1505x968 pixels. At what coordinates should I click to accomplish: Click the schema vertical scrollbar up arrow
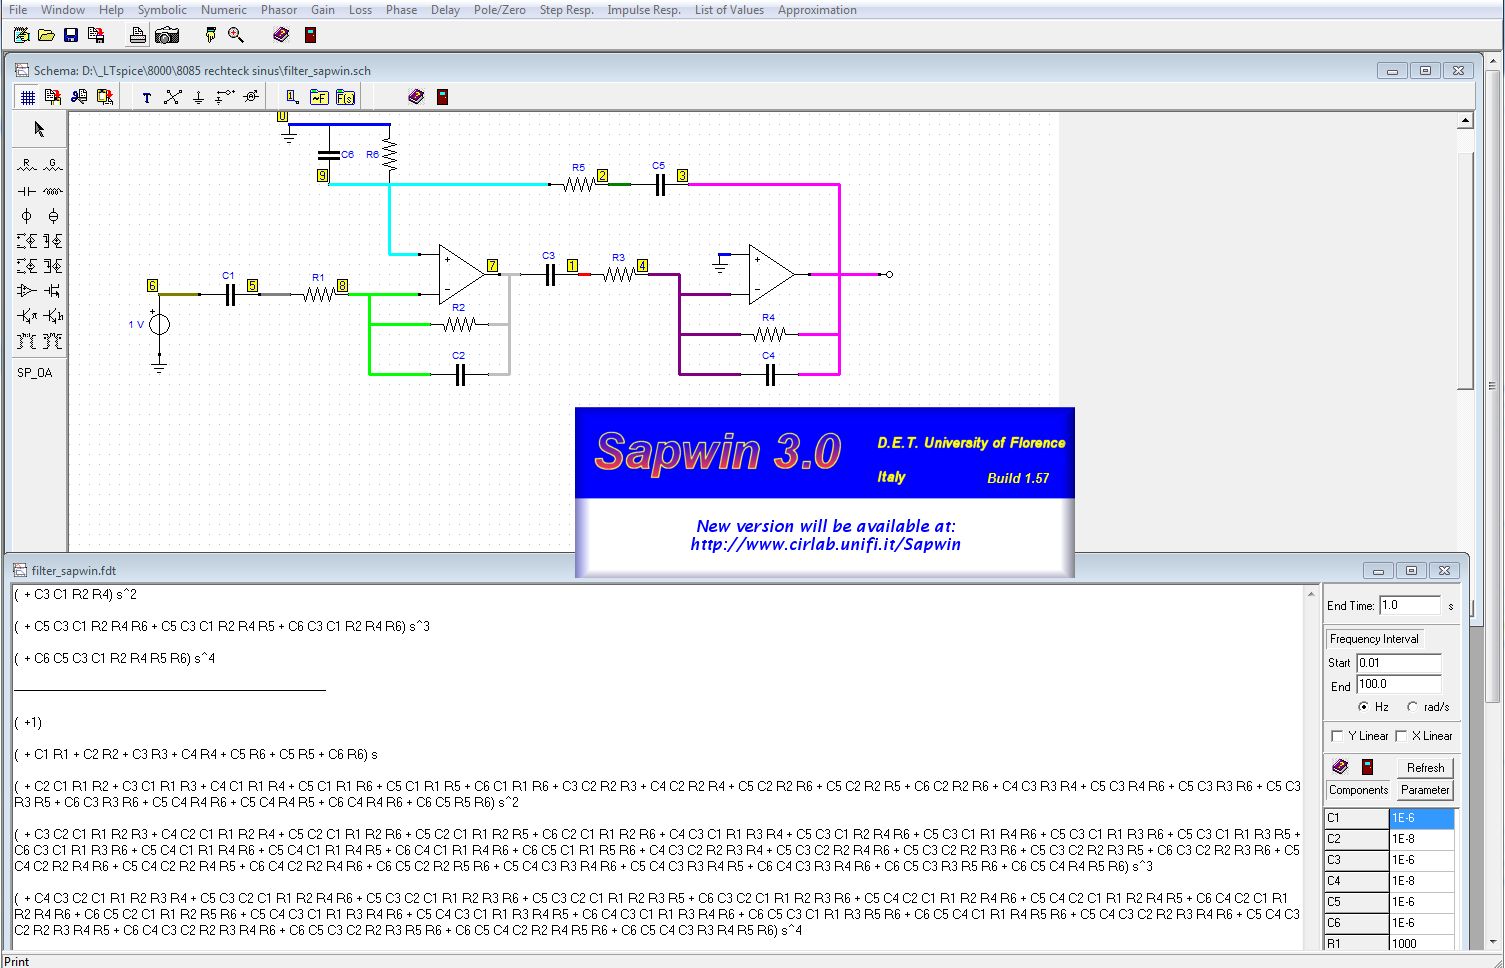[1465, 121]
